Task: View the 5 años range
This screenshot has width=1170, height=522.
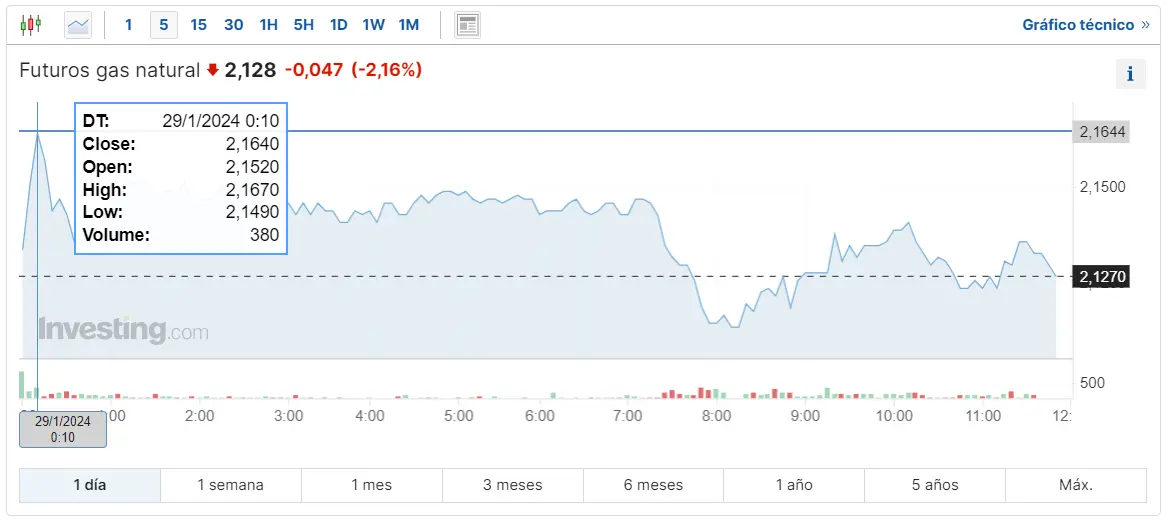Action: (935, 485)
